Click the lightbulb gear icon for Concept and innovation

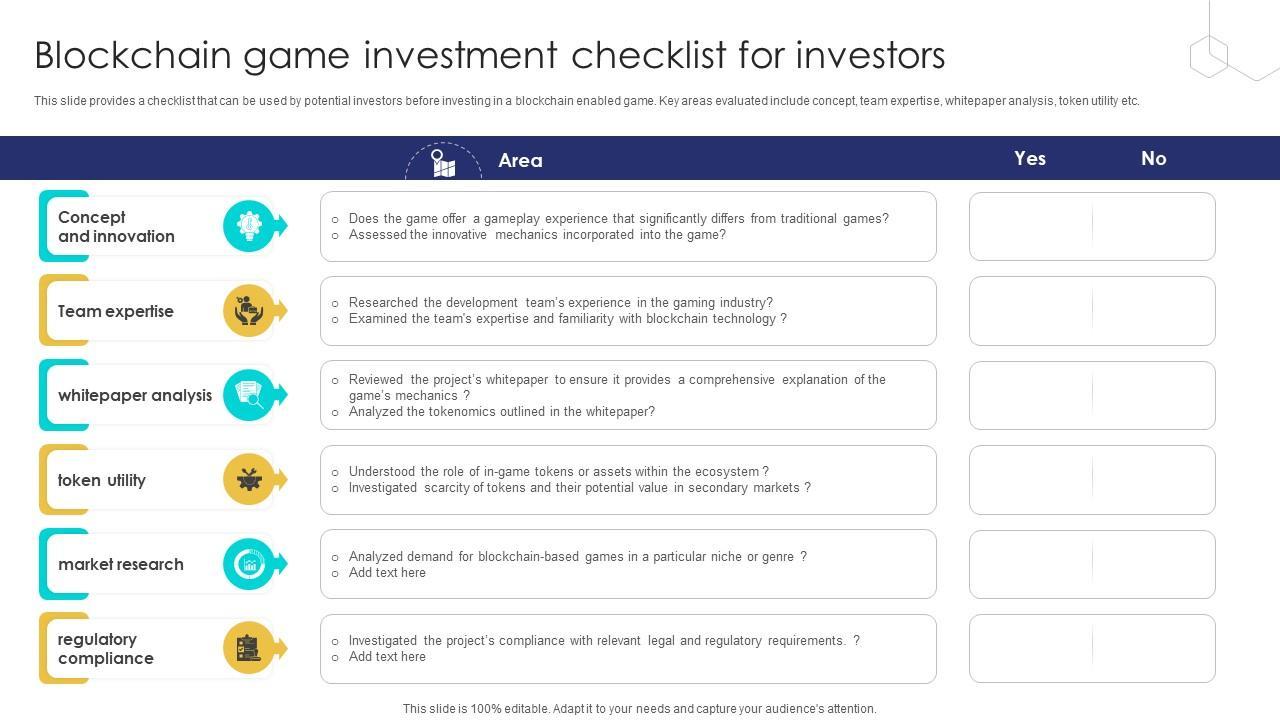click(x=249, y=226)
